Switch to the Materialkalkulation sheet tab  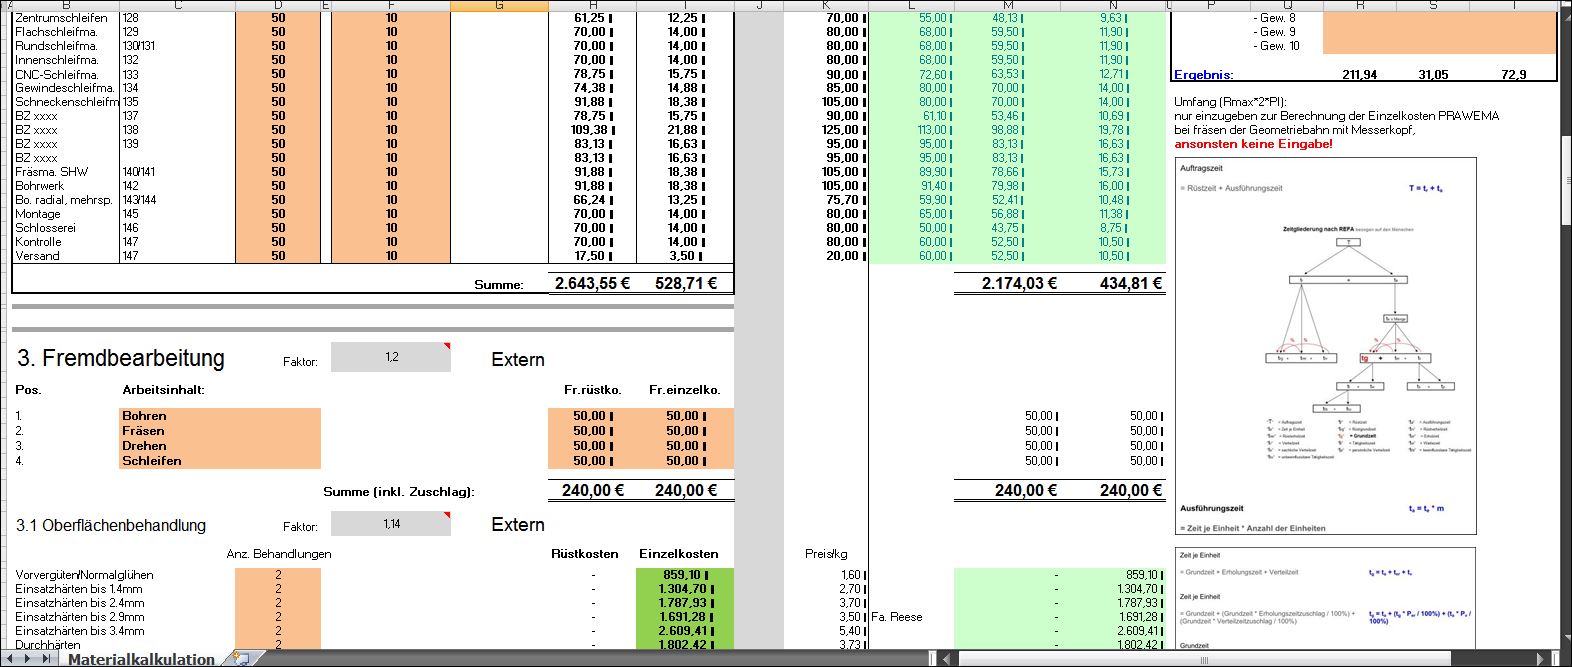(140, 659)
